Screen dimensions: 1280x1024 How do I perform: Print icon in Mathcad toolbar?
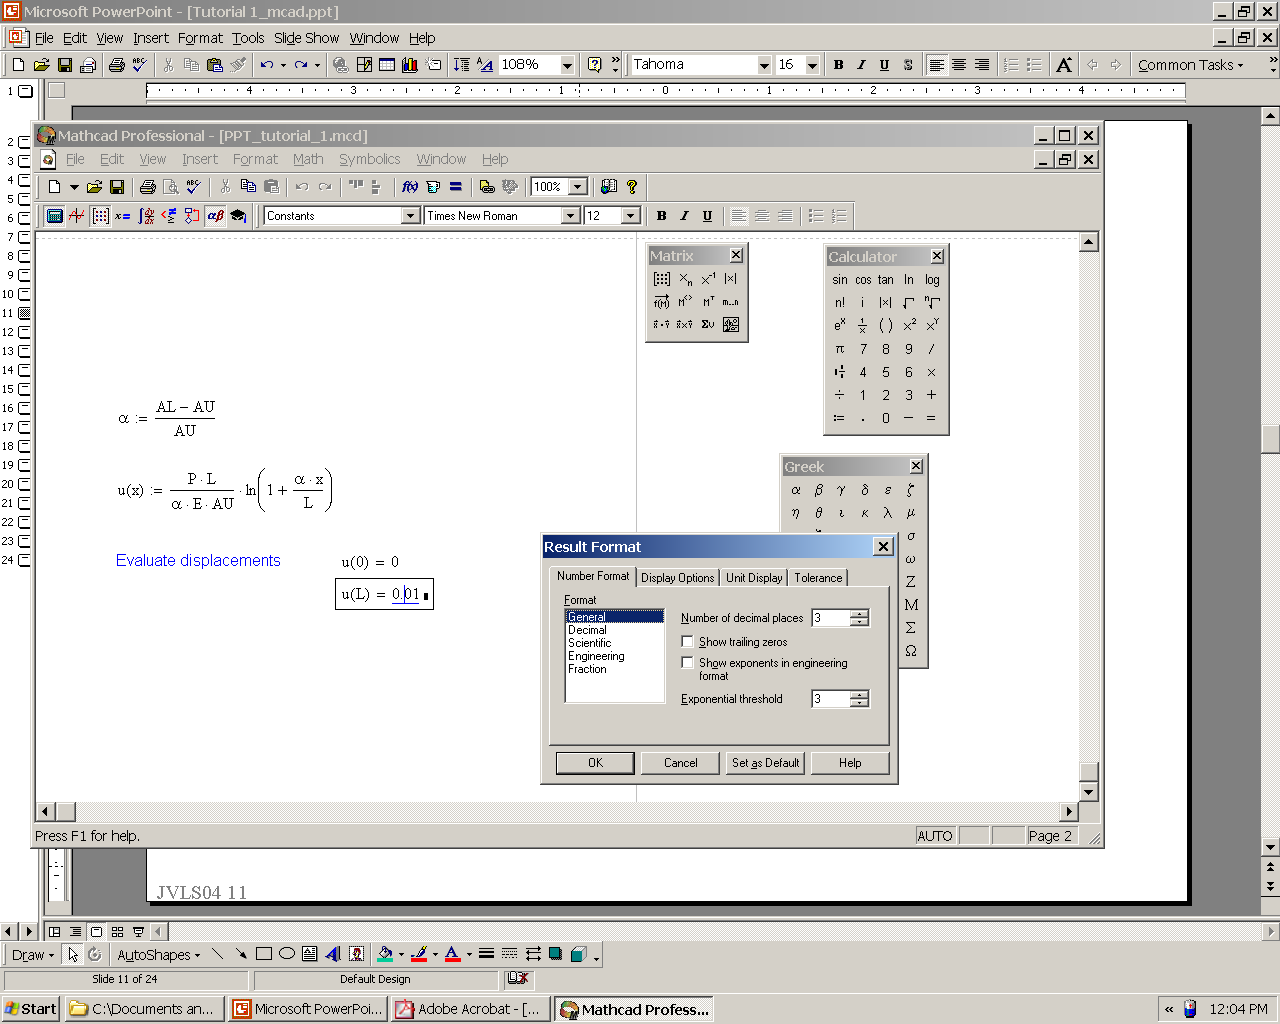click(148, 187)
